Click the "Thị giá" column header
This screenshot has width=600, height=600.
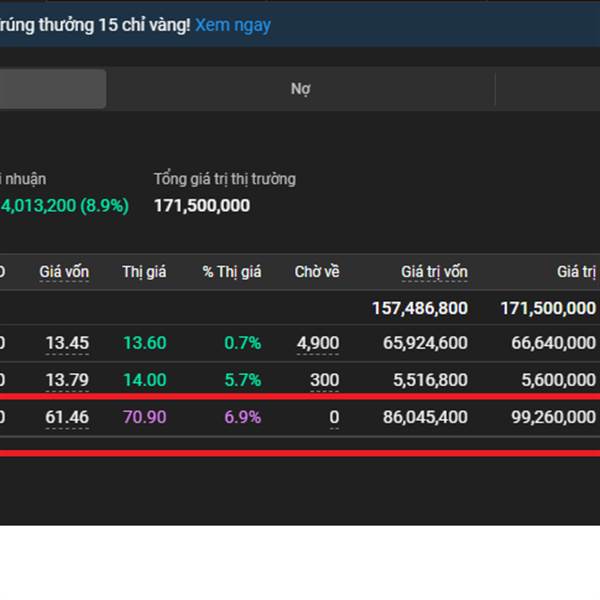(144, 272)
